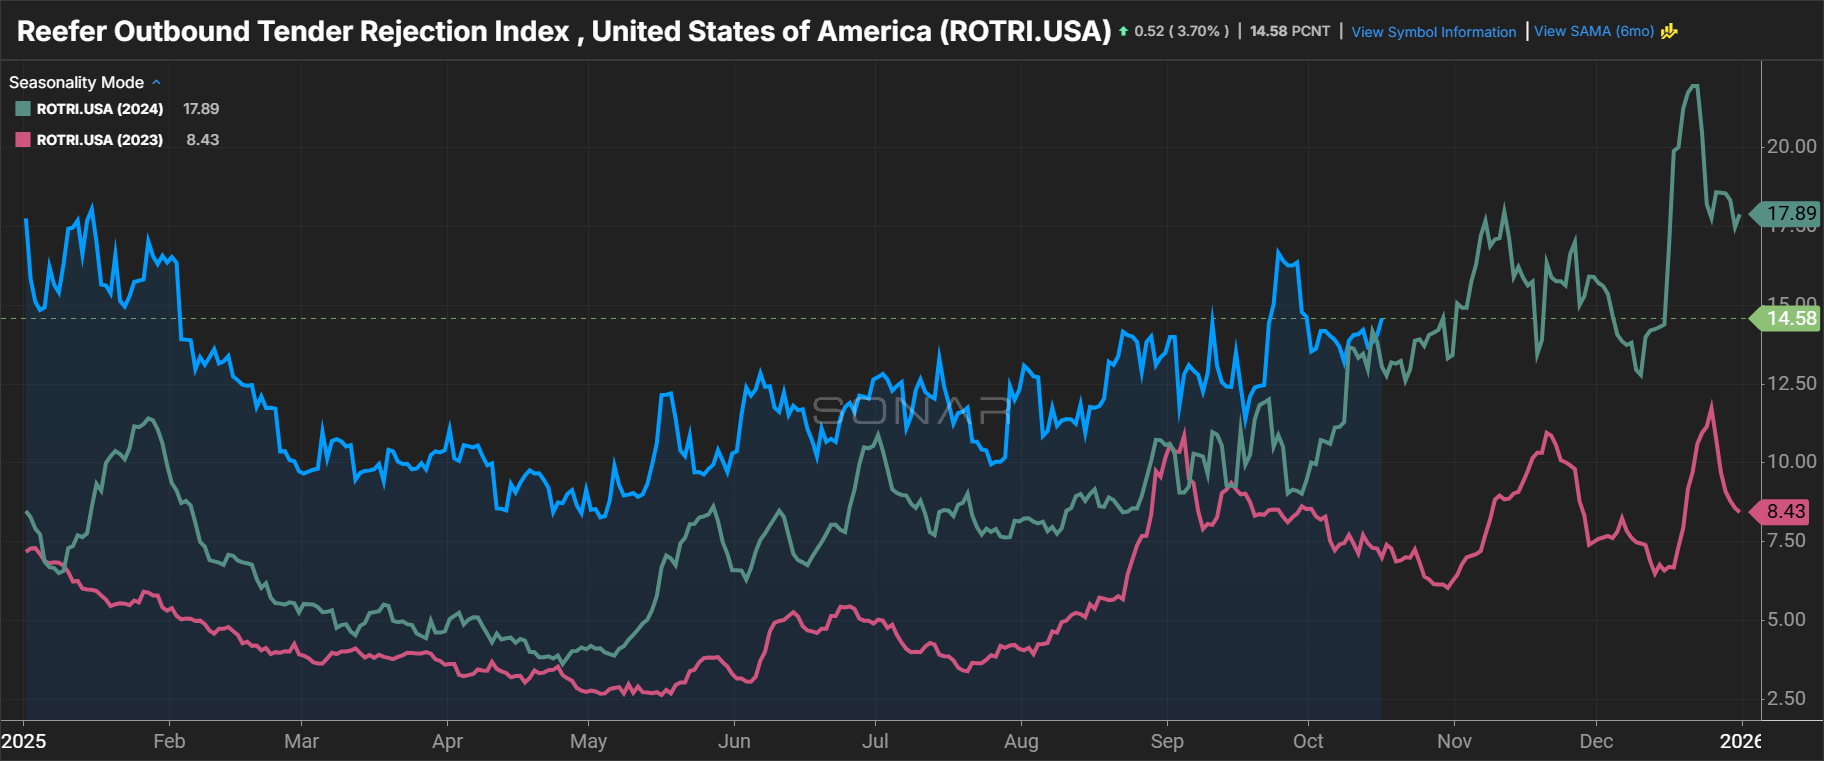Viewport: 1824px width, 761px height.
Task: Click the Dec label on time axis
Action: click(x=1596, y=741)
